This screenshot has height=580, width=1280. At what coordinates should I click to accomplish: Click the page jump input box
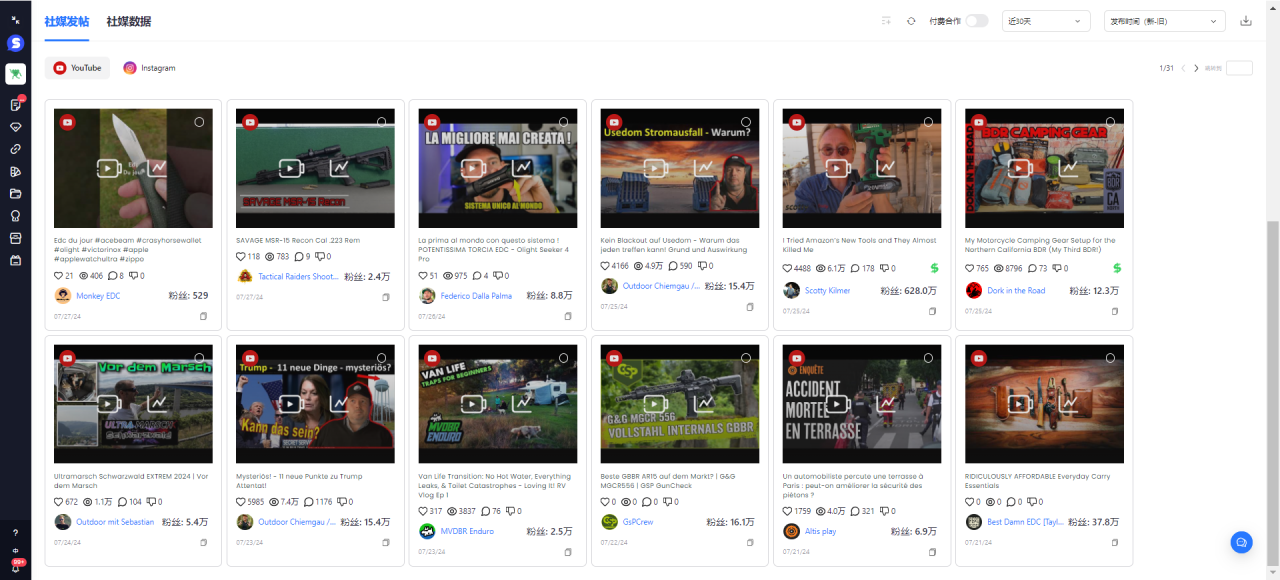click(1239, 68)
